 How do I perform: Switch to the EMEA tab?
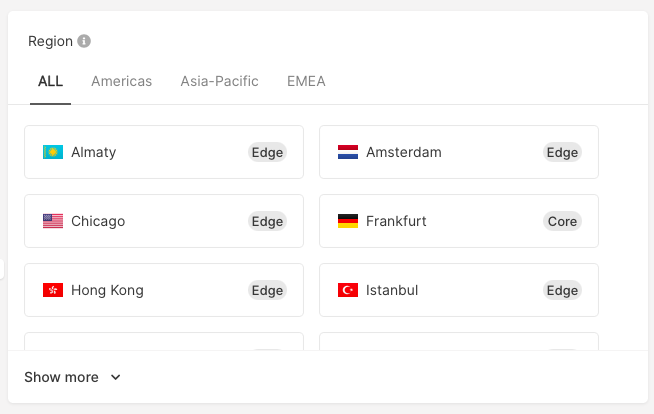(x=306, y=81)
